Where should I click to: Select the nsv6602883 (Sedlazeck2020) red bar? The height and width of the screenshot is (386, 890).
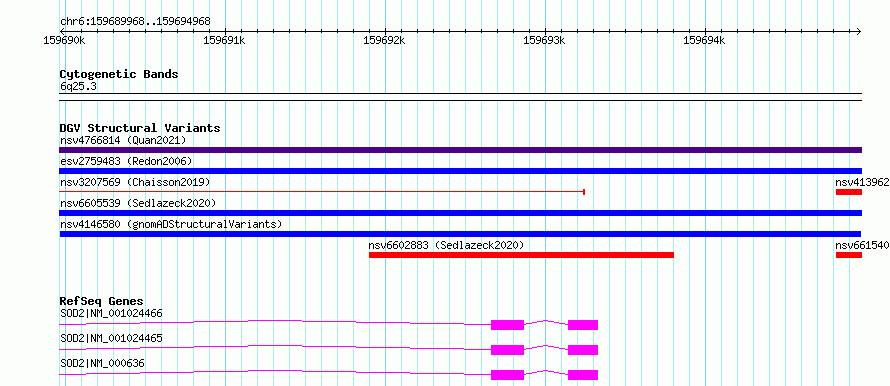pos(521,255)
